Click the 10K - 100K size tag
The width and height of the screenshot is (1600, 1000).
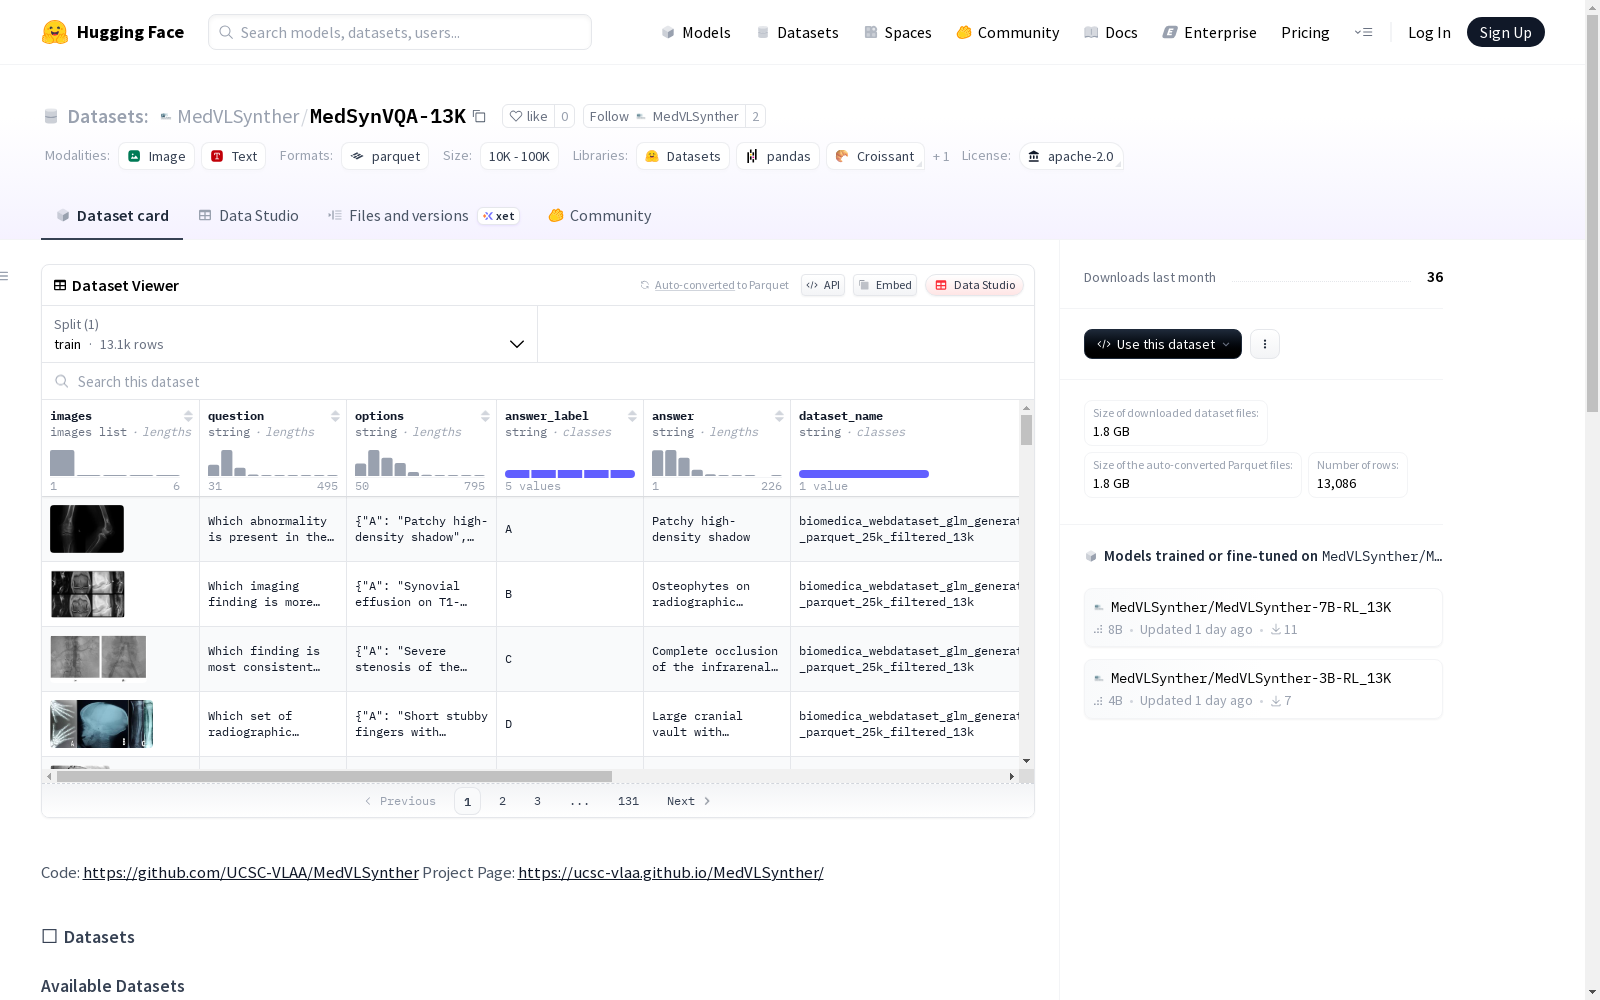coord(519,156)
